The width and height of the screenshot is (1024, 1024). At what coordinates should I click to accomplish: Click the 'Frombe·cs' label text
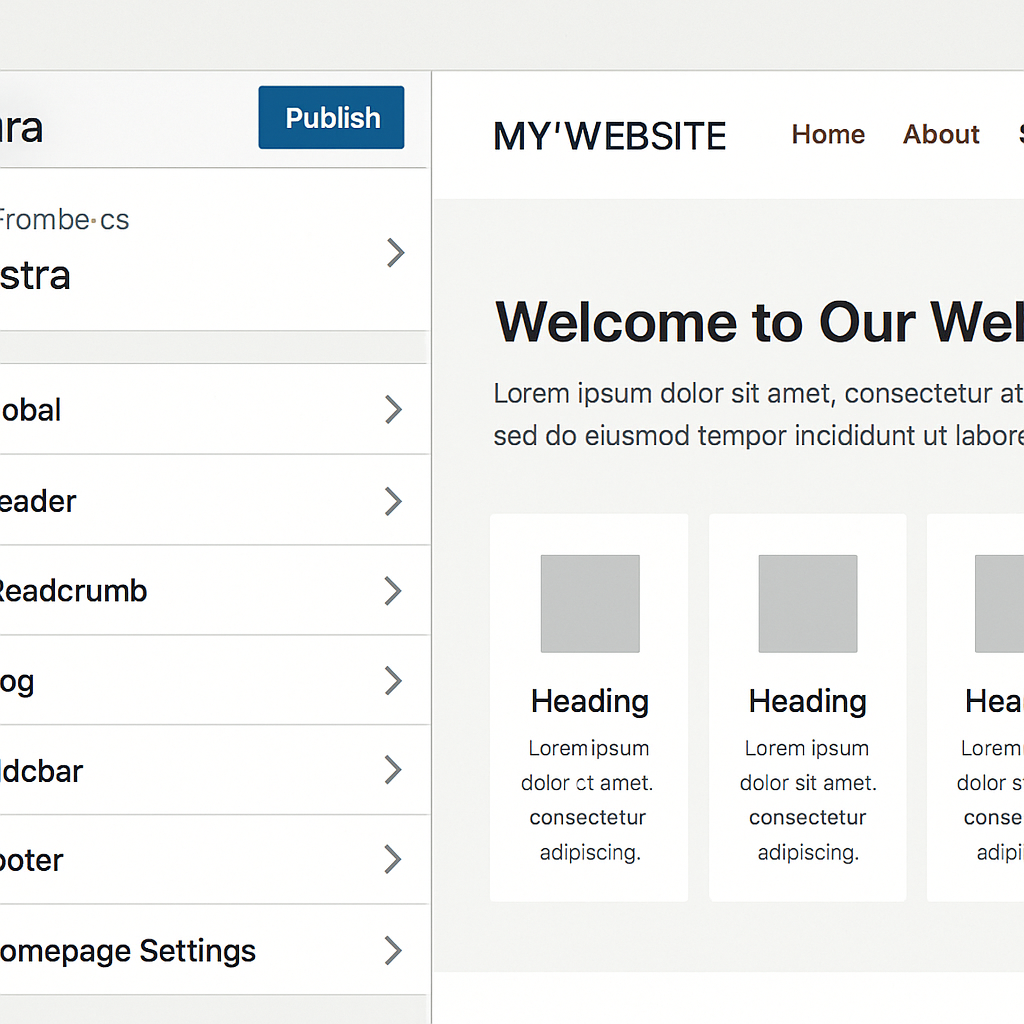pos(64,219)
